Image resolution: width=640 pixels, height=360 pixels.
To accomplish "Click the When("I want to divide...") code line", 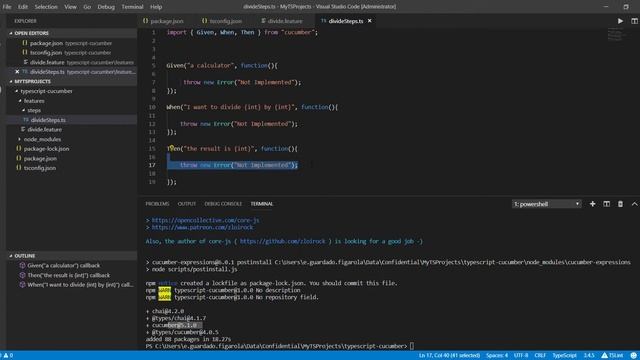I will (252, 107).
